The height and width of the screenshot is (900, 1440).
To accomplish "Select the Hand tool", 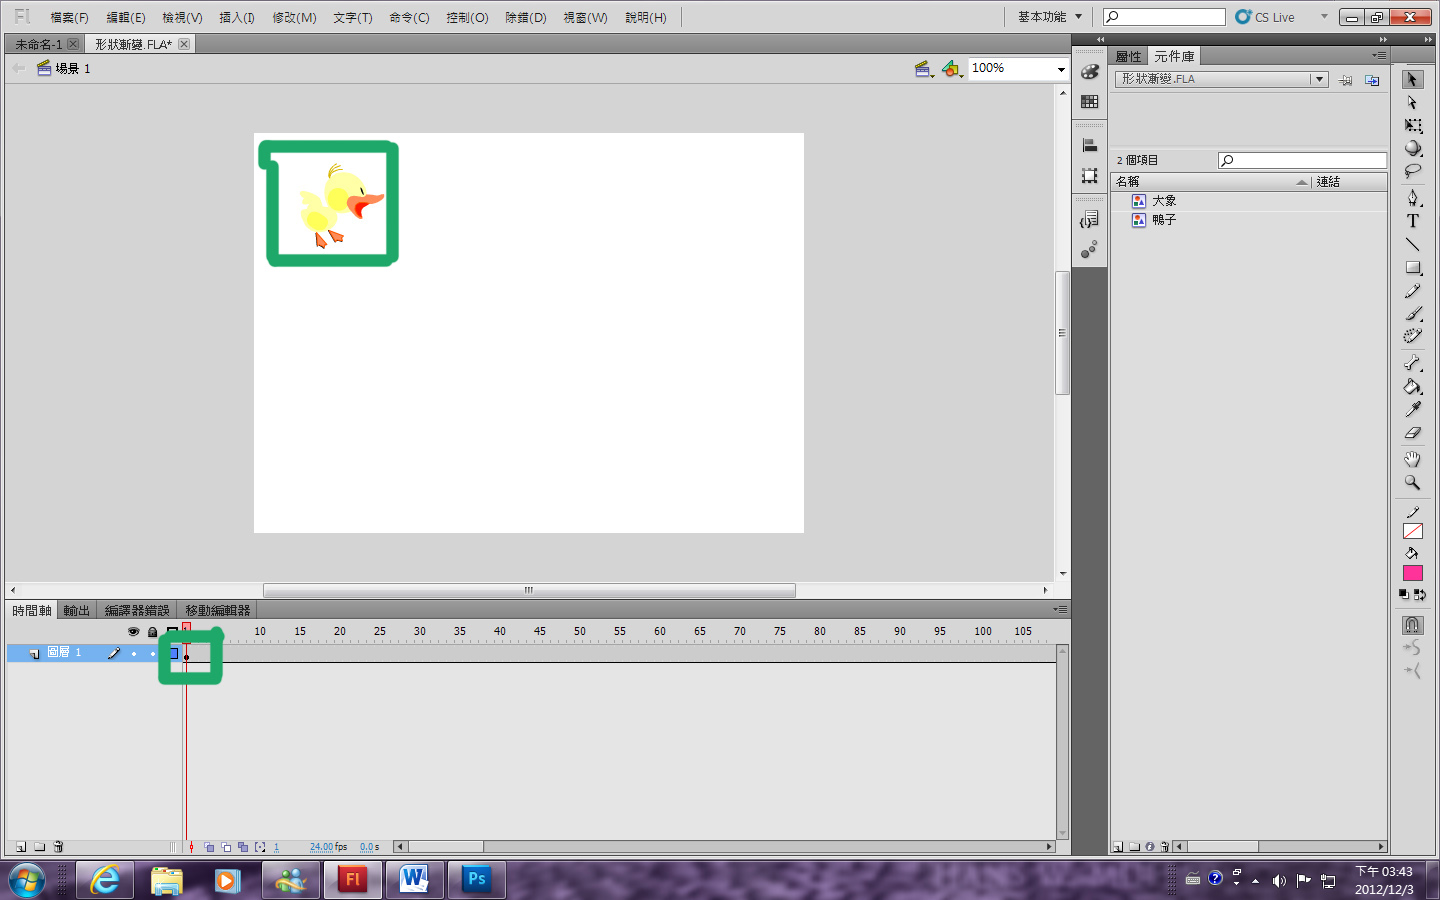I will click(1412, 459).
